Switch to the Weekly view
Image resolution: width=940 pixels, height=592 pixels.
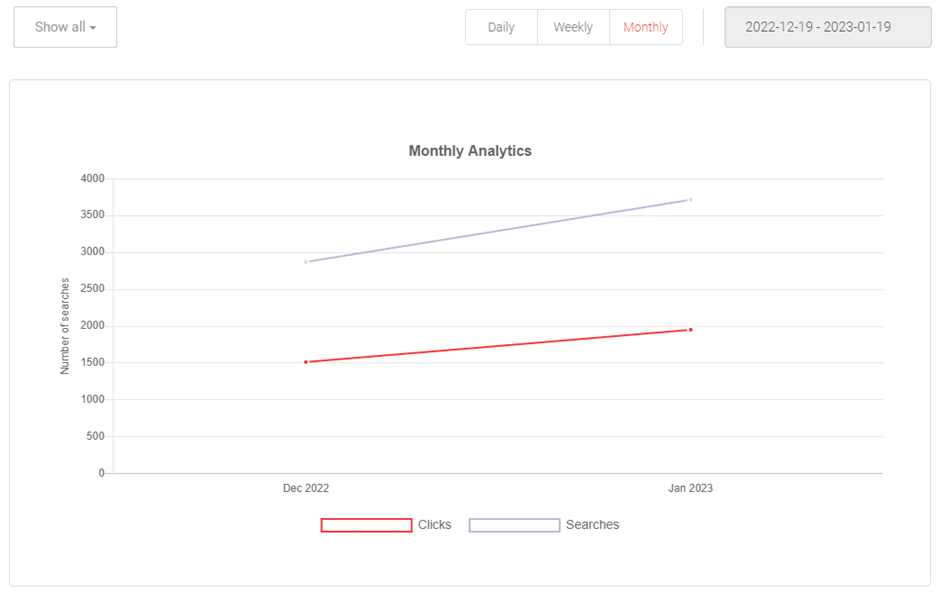573,27
